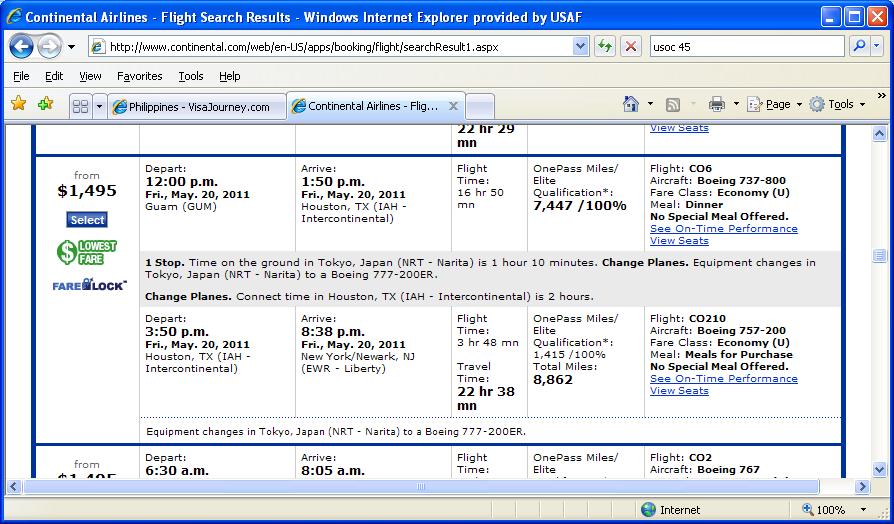The width and height of the screenshot is (894, 524).
Task: Click the RSS Feeds icon
Action: click(x=673, y=104)
